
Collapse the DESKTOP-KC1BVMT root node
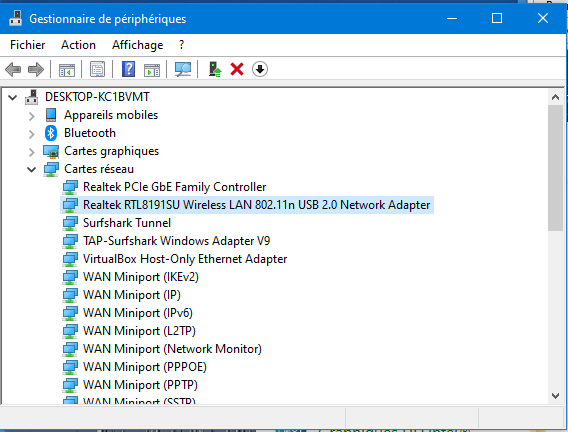tap(13, 97)
